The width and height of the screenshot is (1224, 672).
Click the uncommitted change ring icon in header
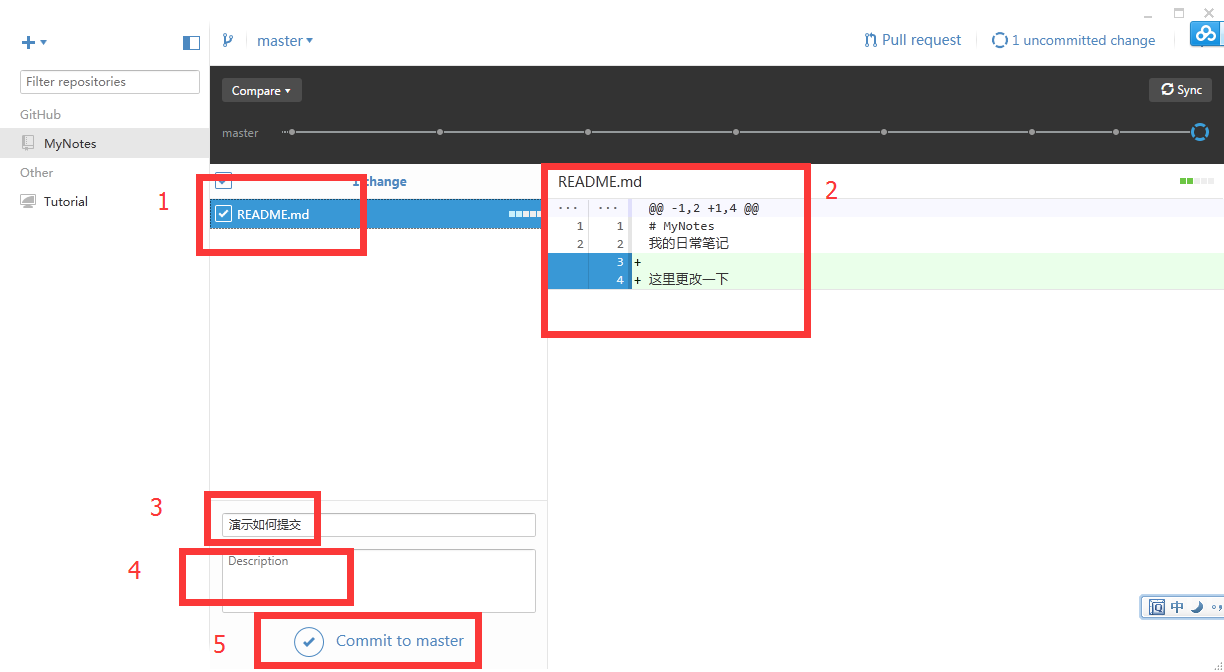(999, 40)
